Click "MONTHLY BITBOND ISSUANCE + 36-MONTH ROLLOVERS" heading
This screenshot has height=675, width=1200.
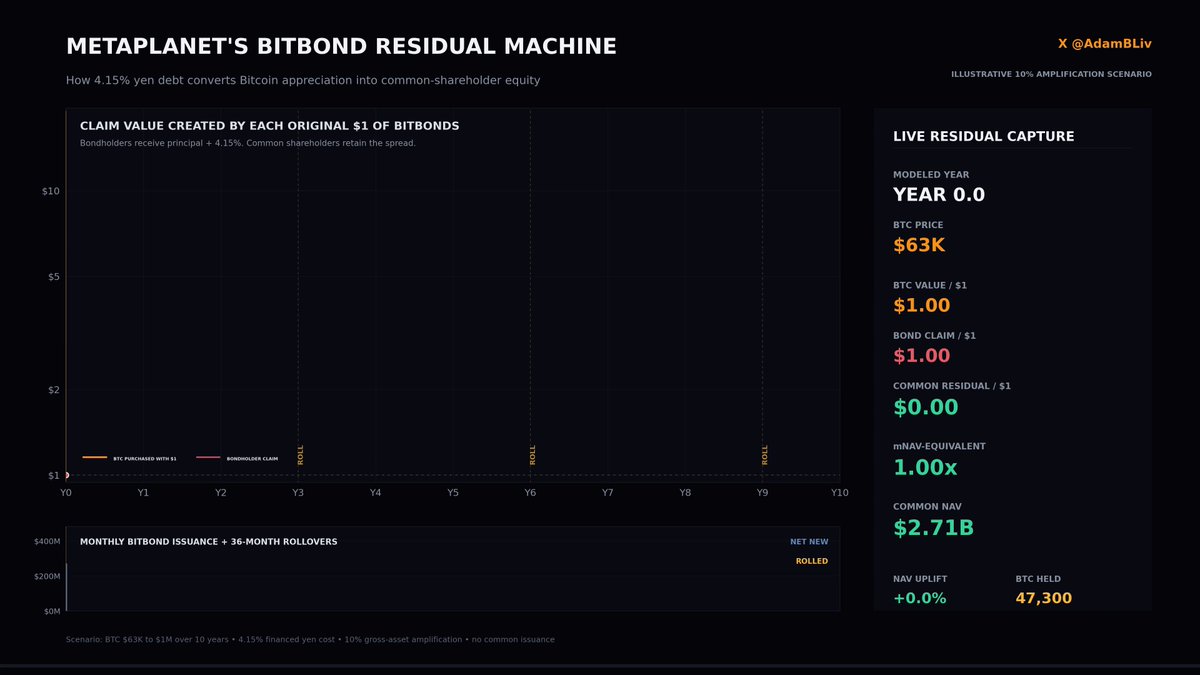pyautogui.click(x=209, y=542)
